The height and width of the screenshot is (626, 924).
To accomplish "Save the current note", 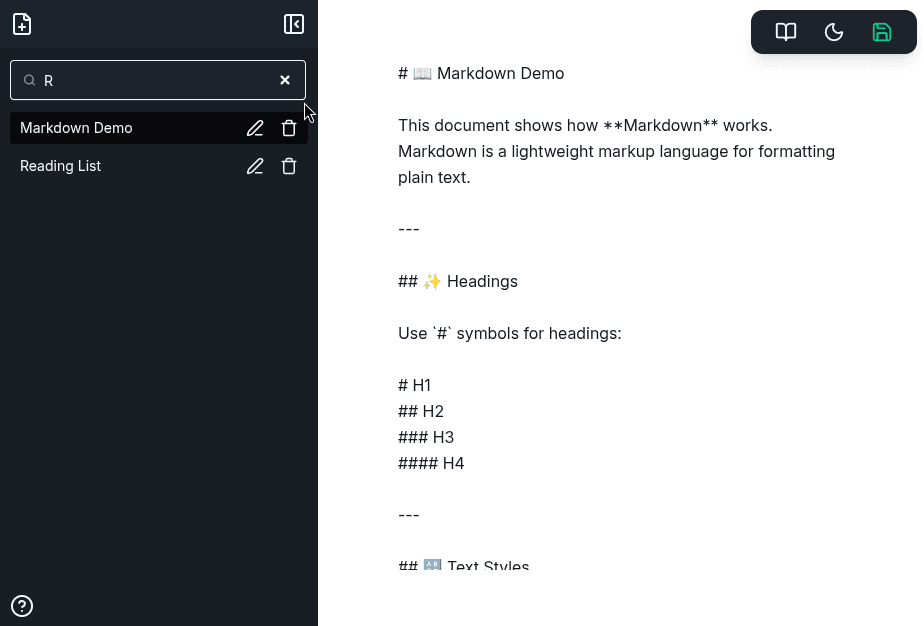I will point(881,31).
